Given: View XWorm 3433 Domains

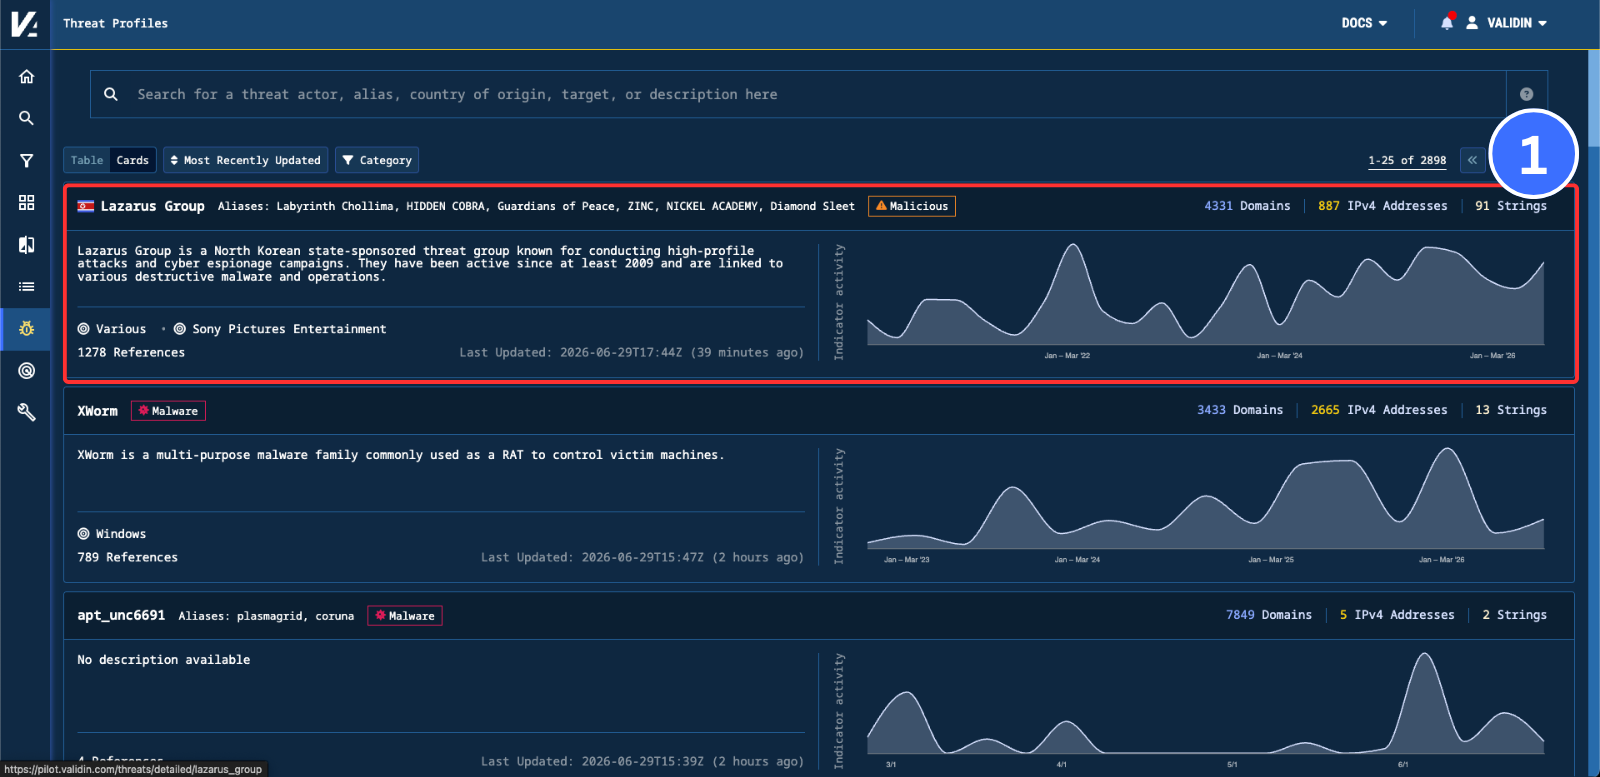Looking at the screenshot, I should tap(1240, 410).
